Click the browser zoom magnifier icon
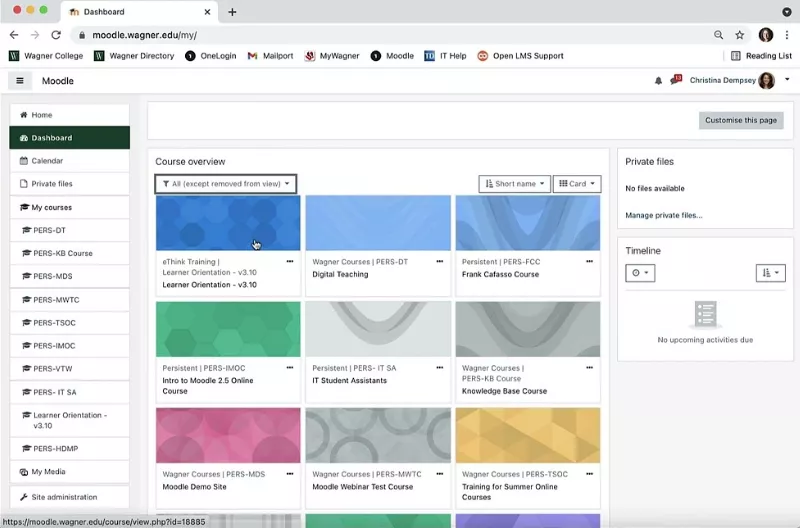This screenshot has width=800, height=528. click(718, 35)
